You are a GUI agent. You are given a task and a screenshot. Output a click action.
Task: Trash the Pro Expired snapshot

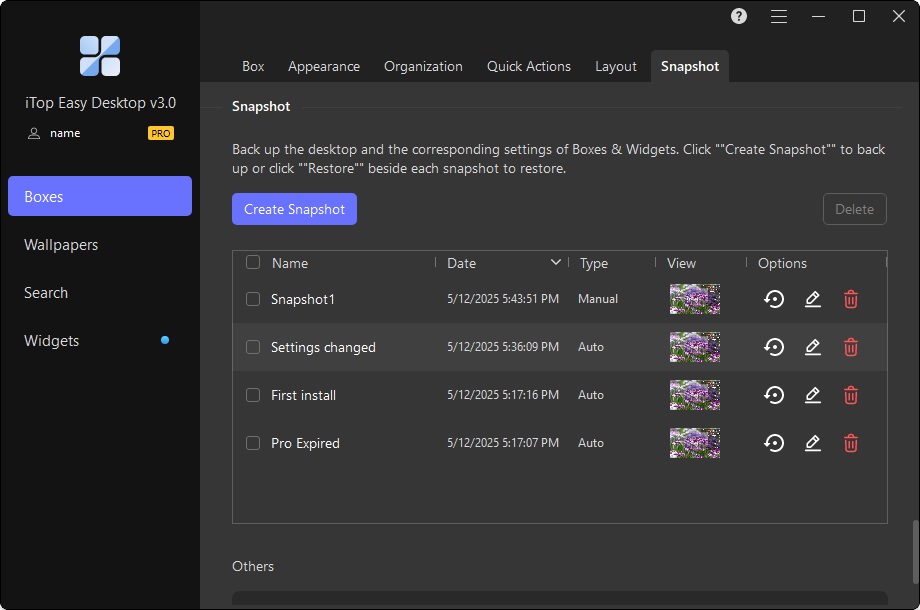[x=851, y=443]
